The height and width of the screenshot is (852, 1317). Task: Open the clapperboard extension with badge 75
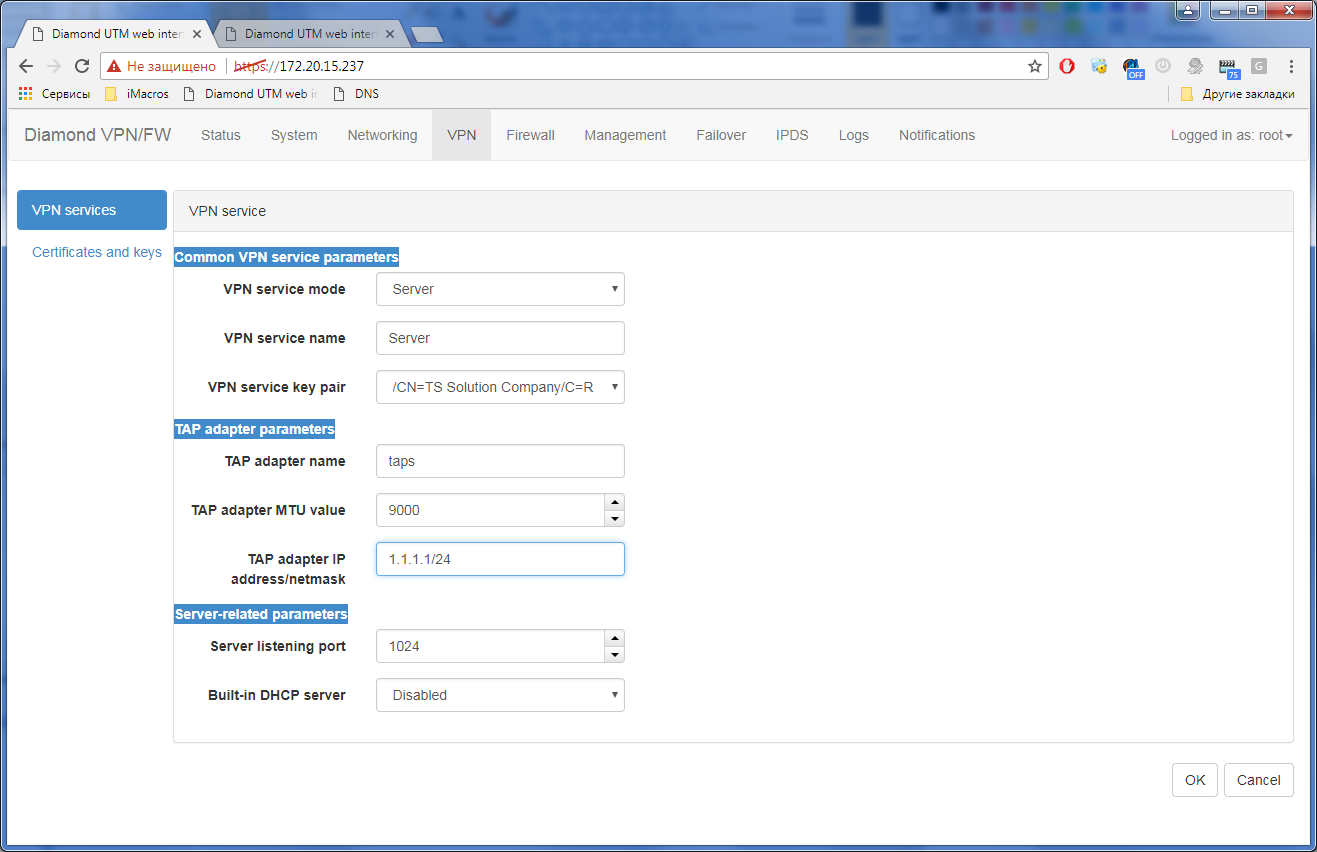tap(1228, 67)
